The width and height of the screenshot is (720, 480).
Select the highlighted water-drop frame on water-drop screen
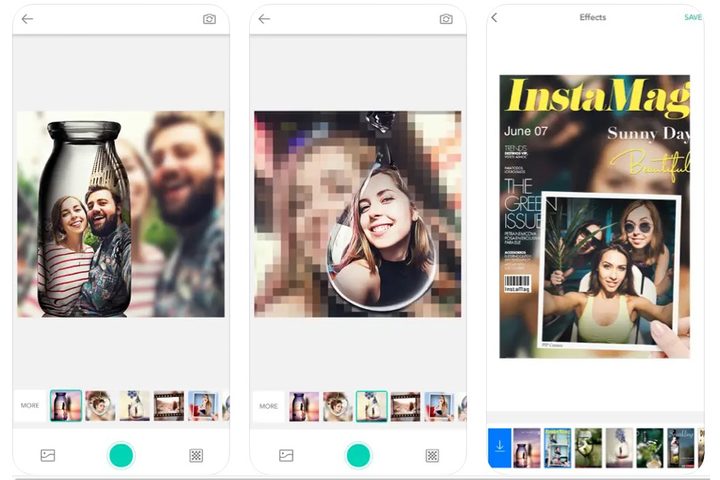coord(371,407)
